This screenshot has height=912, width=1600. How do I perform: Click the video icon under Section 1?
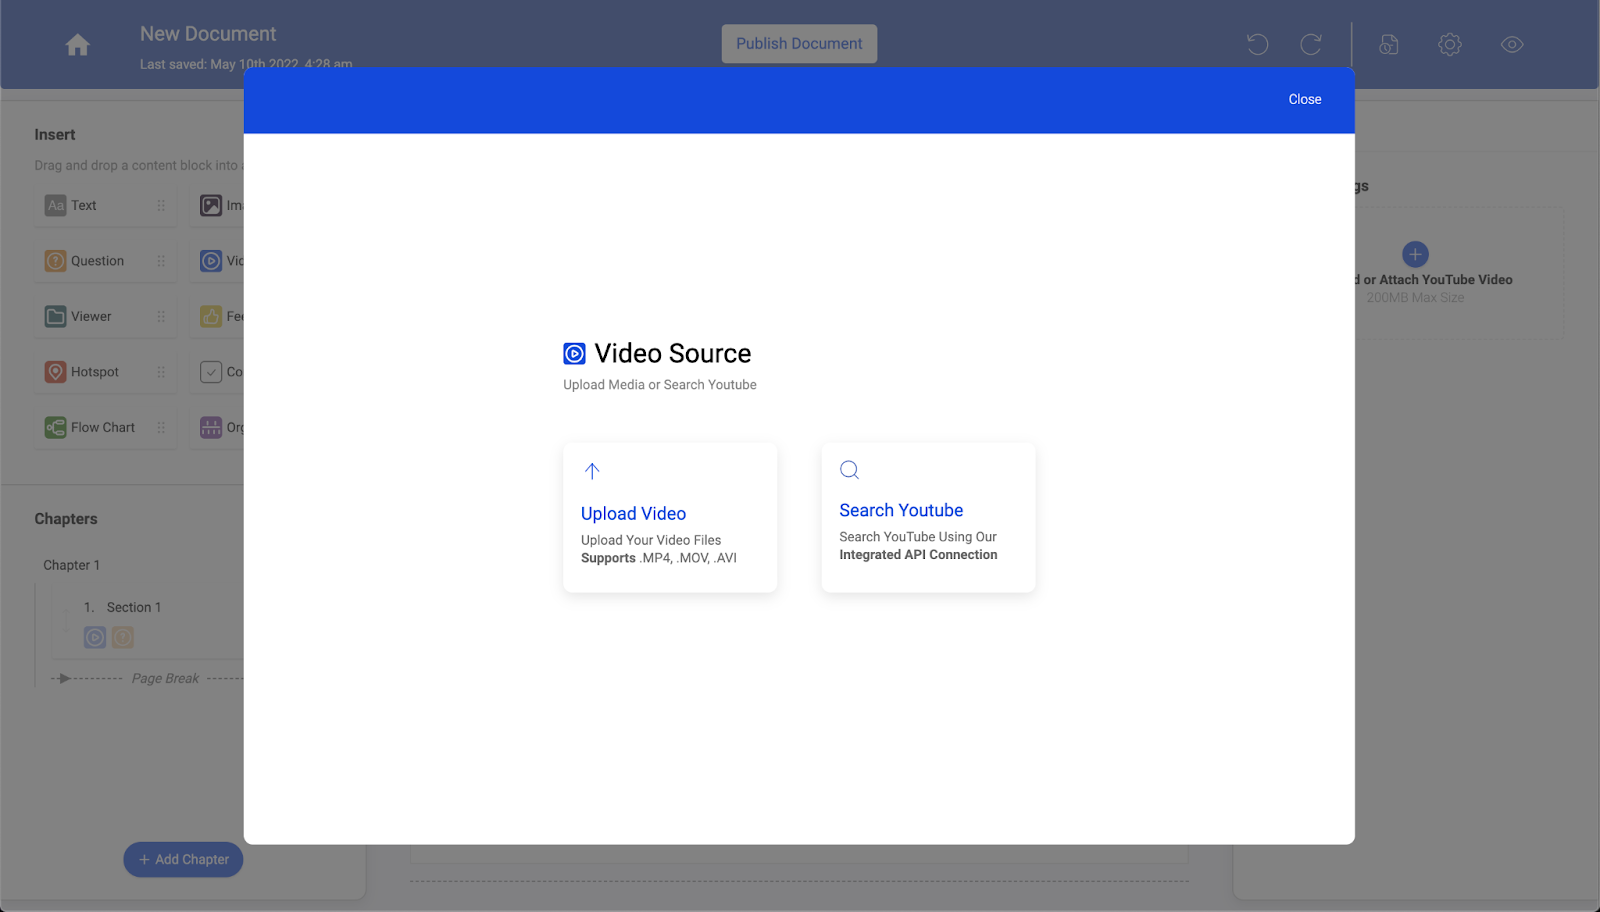click(95, 637)
